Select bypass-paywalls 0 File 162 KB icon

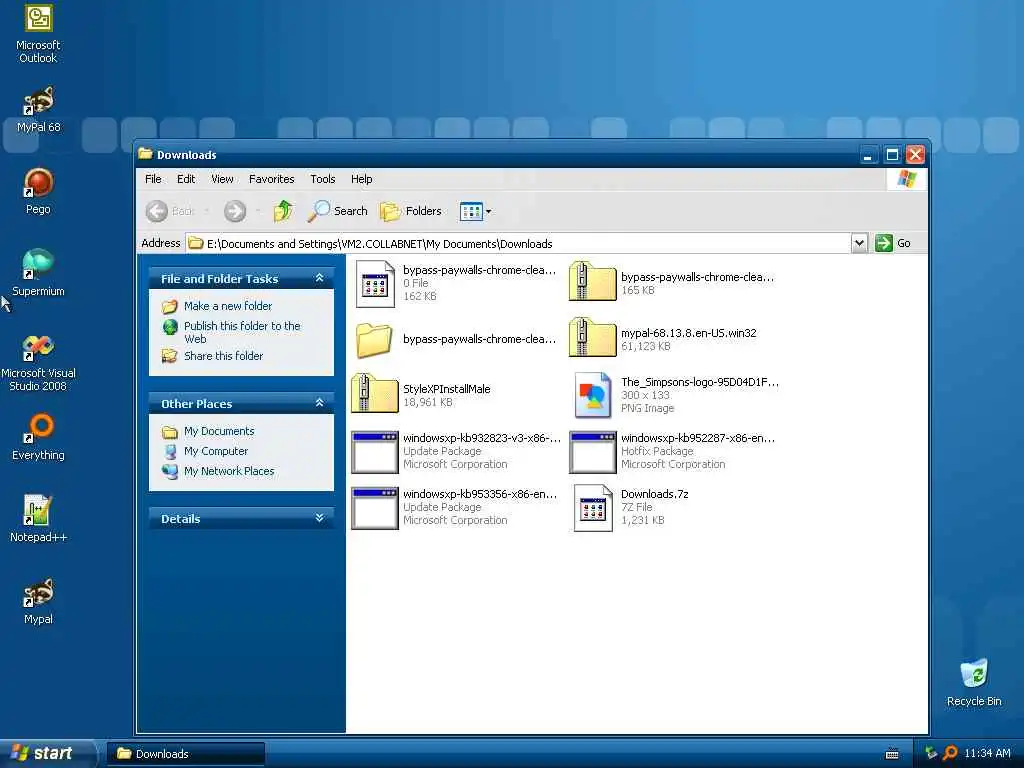point(375,284)
